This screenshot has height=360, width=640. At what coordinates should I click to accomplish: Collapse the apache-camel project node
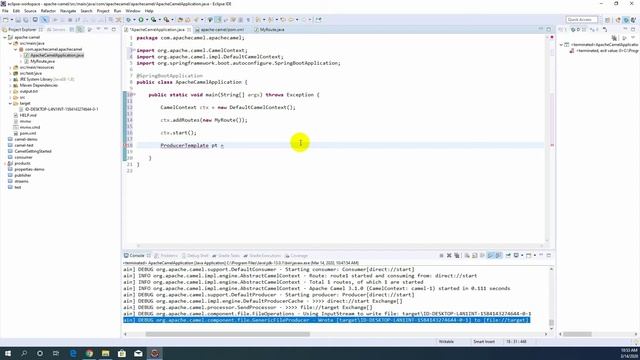point(5,37)
